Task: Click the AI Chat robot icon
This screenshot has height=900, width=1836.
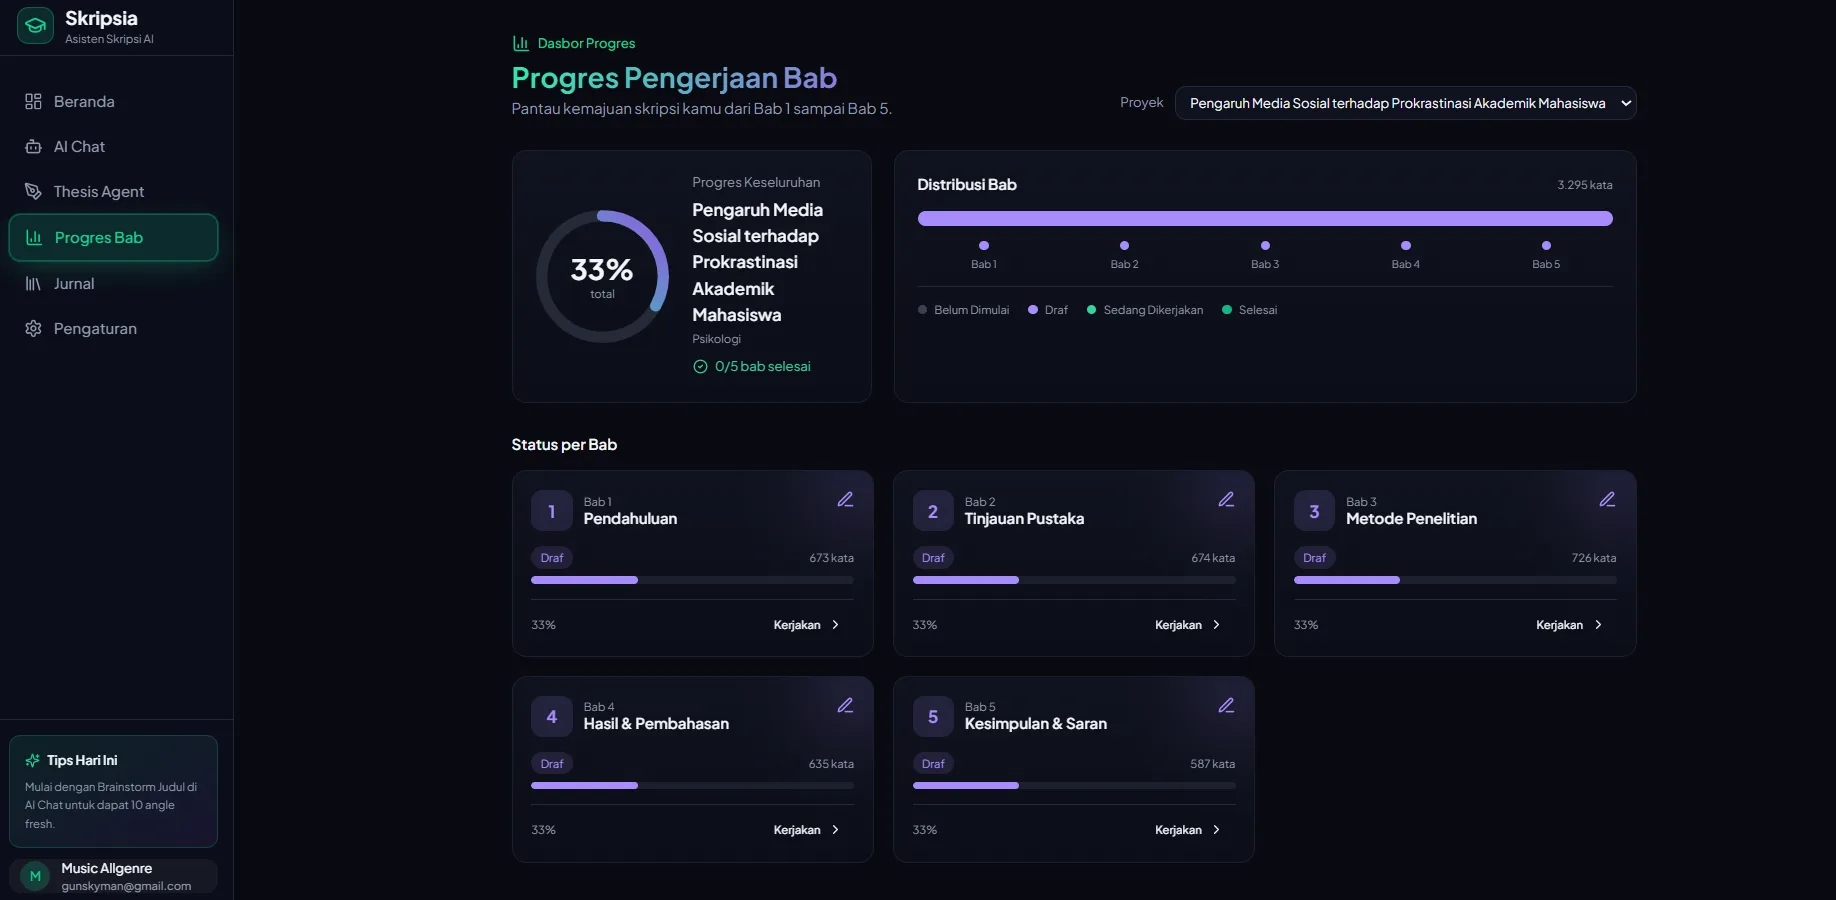Action: pos(33,146)
